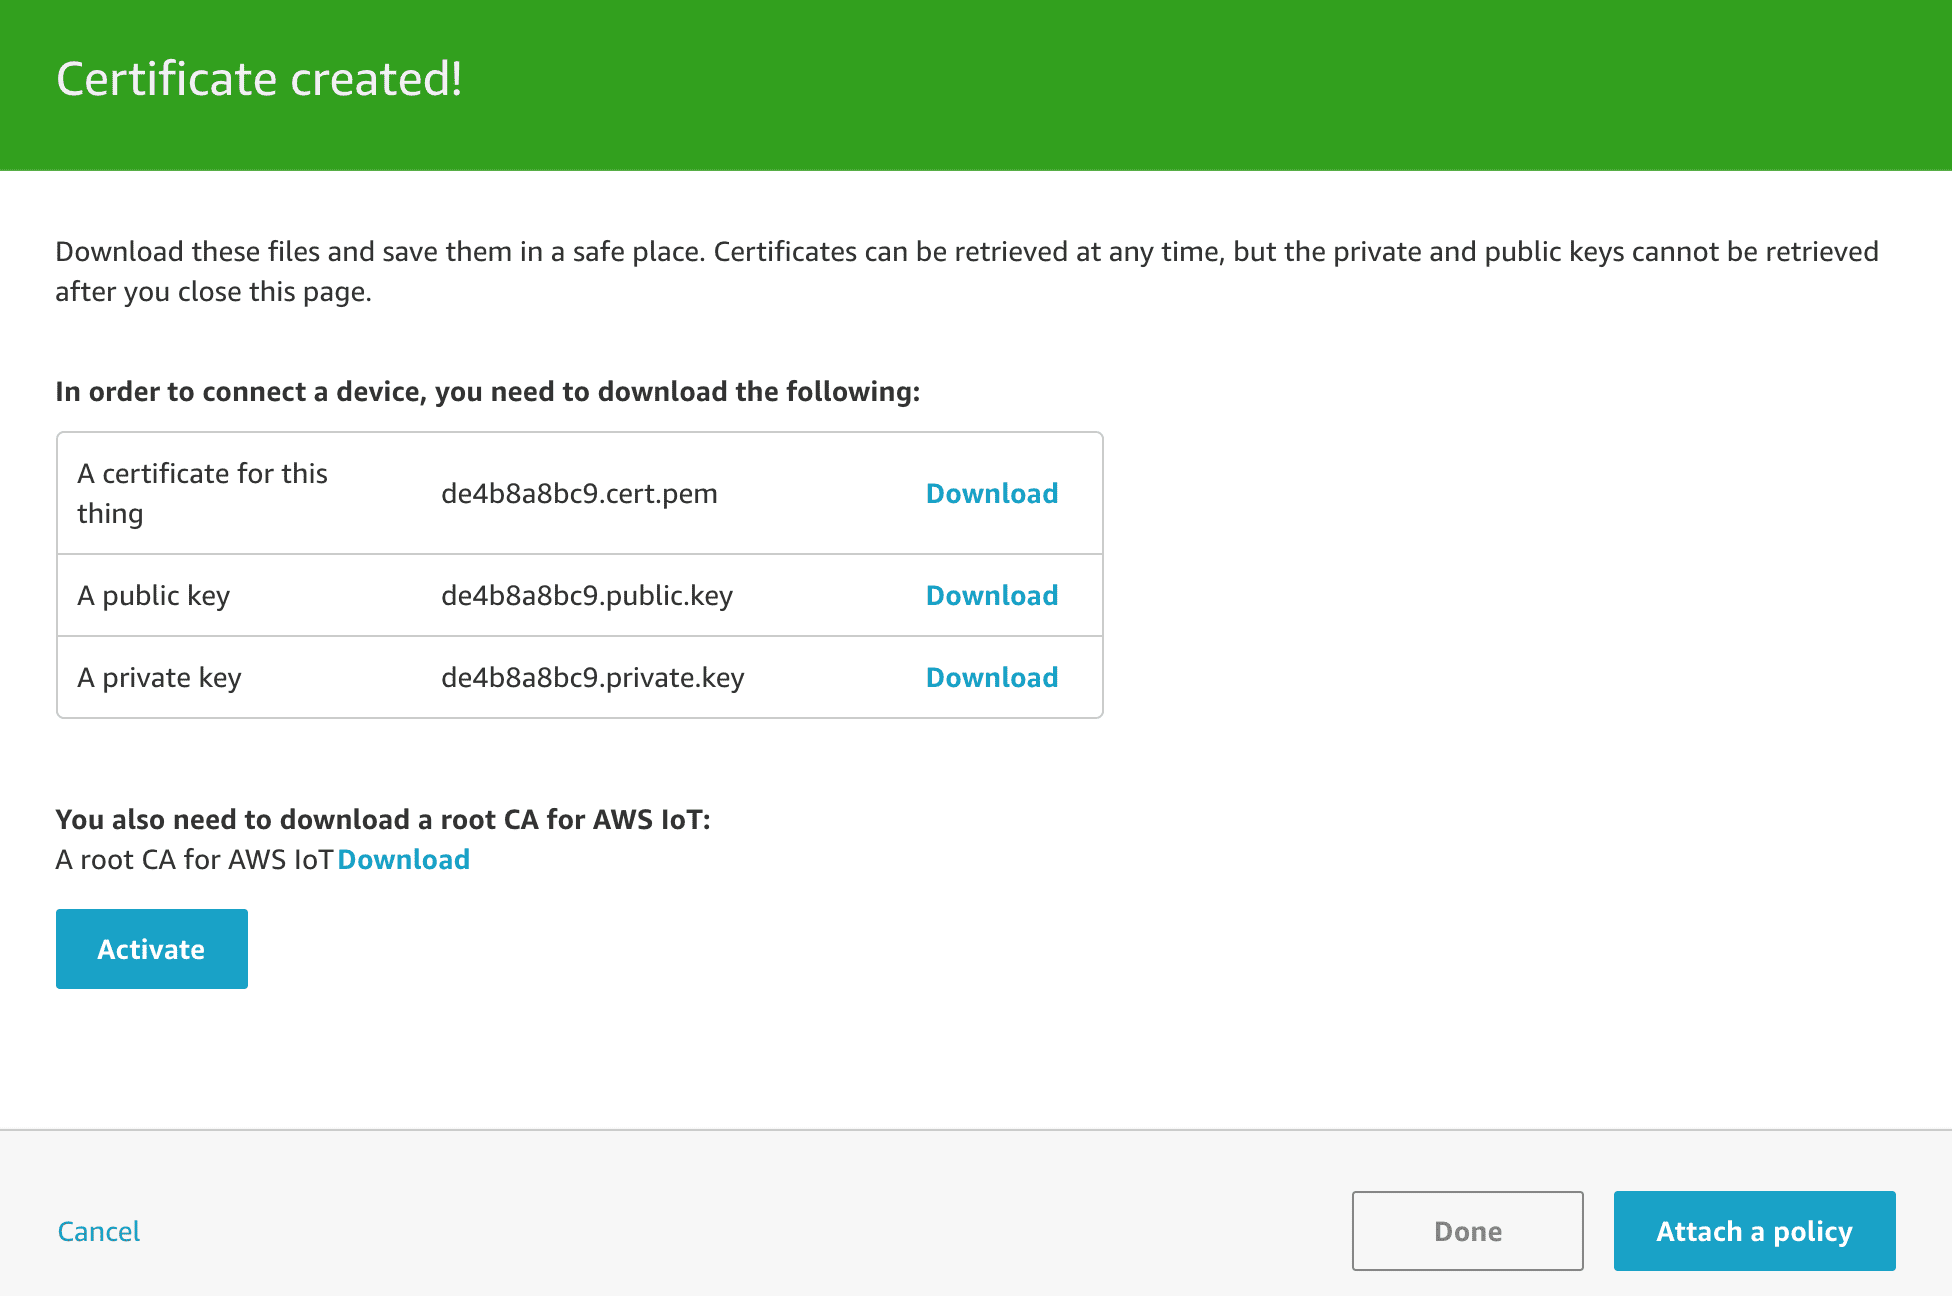Click the 'A public key' table row
Screen dimensions: 1952x1296
pos(154,595)
